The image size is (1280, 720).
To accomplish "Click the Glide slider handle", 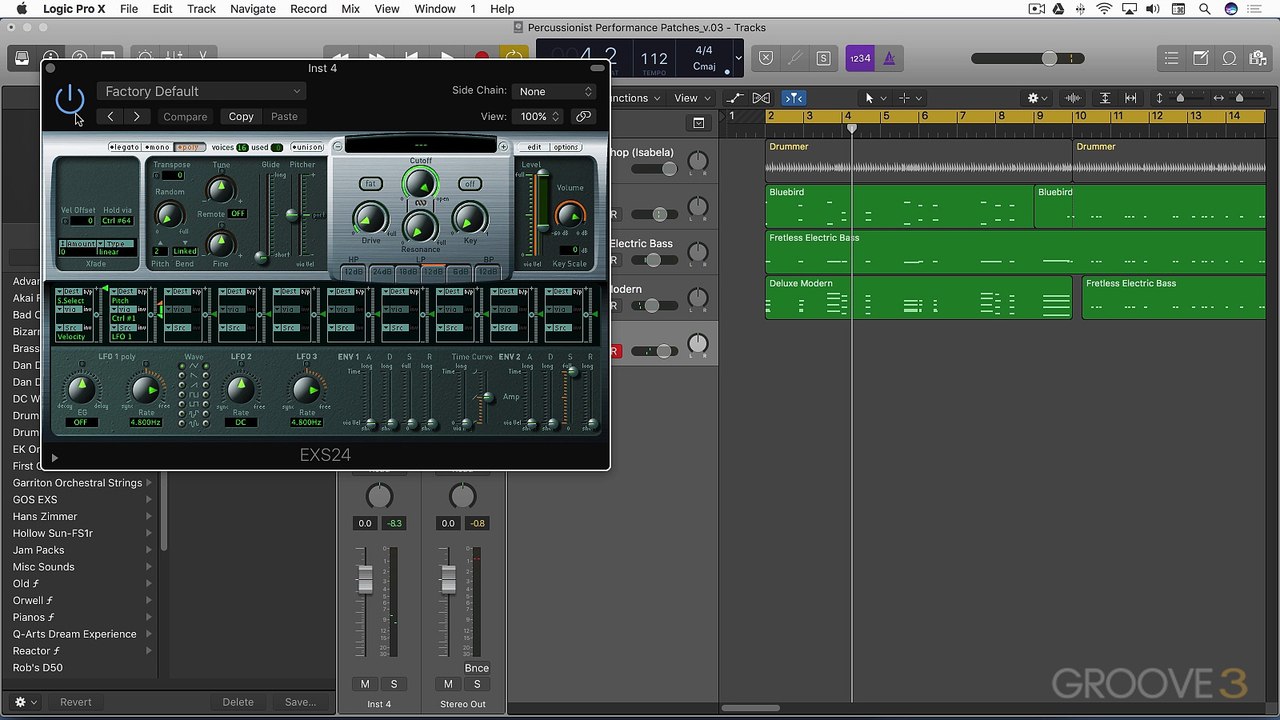I will click(262, 257).
